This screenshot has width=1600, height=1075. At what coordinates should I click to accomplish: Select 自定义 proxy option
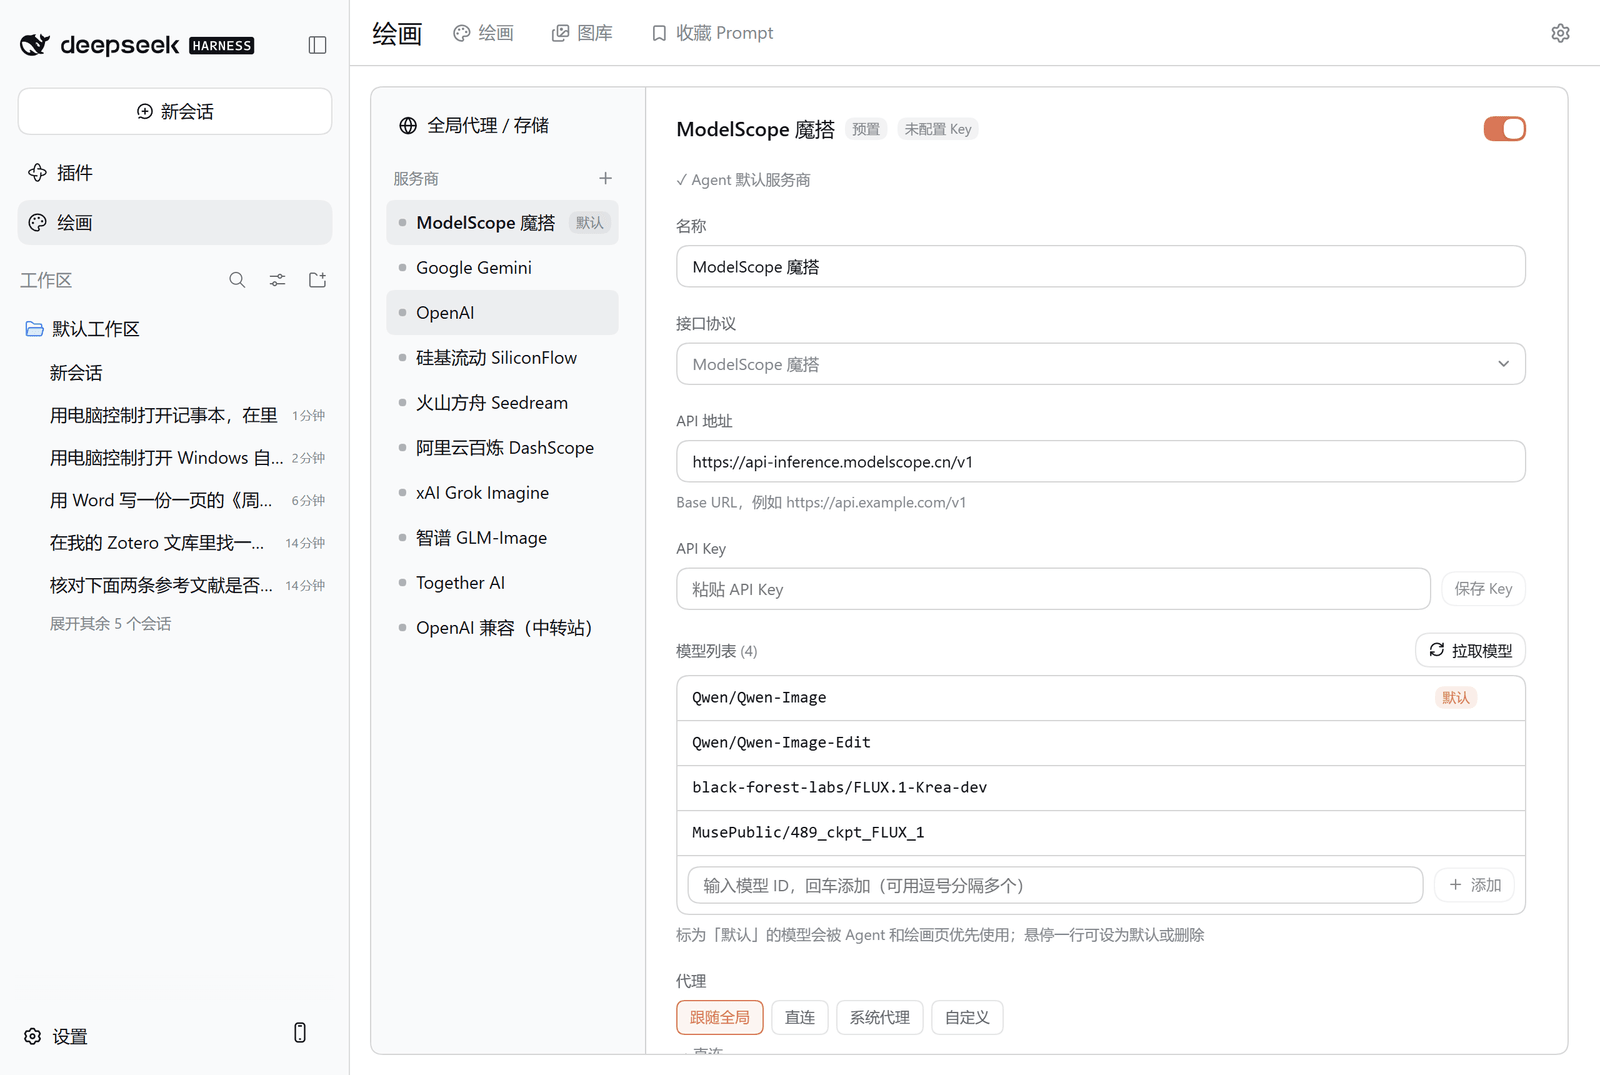point(967,1017)
